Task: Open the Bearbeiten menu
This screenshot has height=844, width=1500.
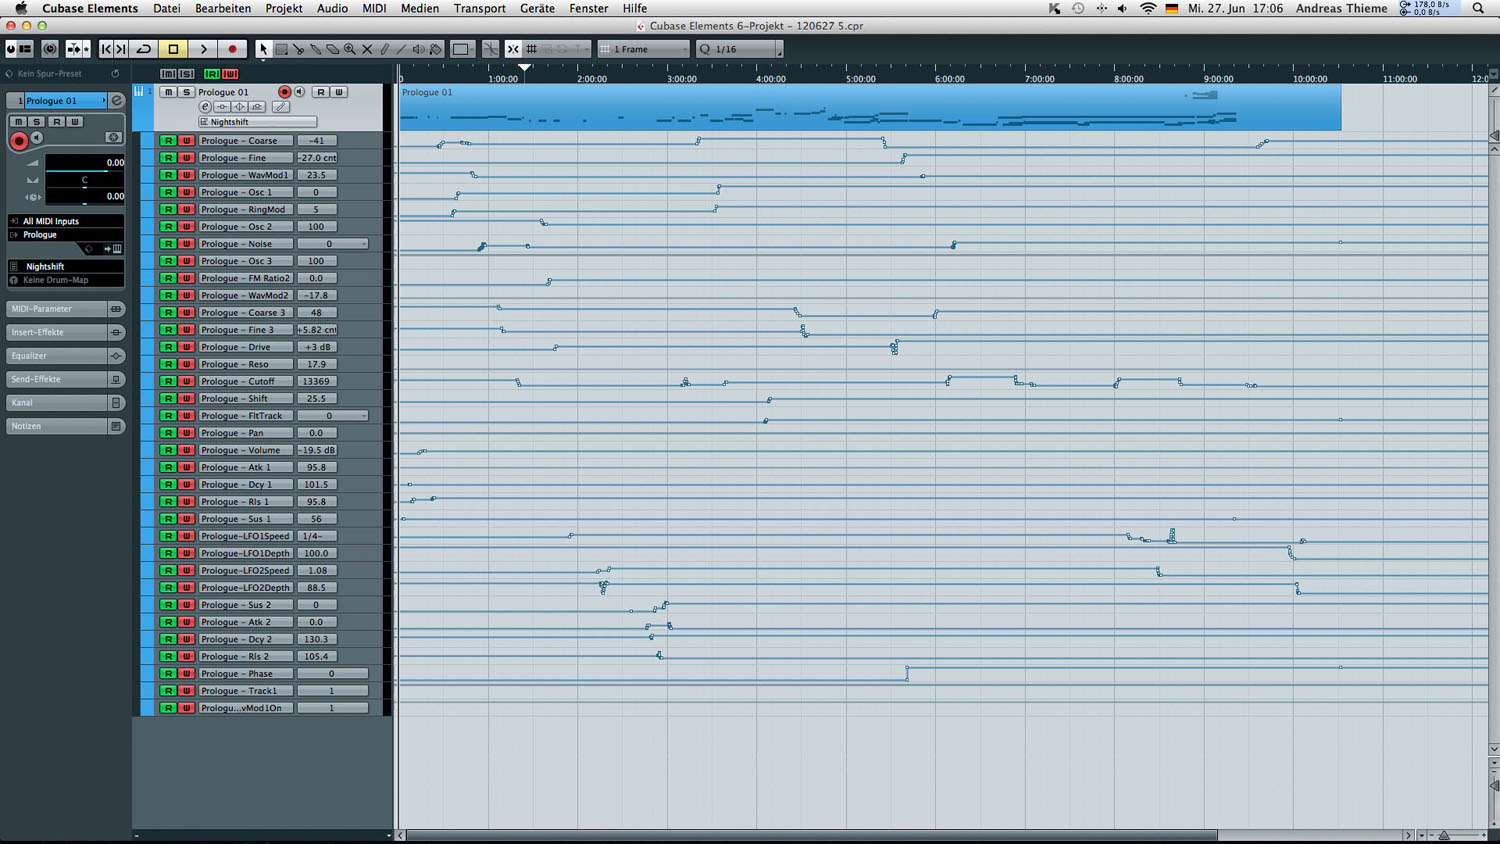Action: (223, 8)
